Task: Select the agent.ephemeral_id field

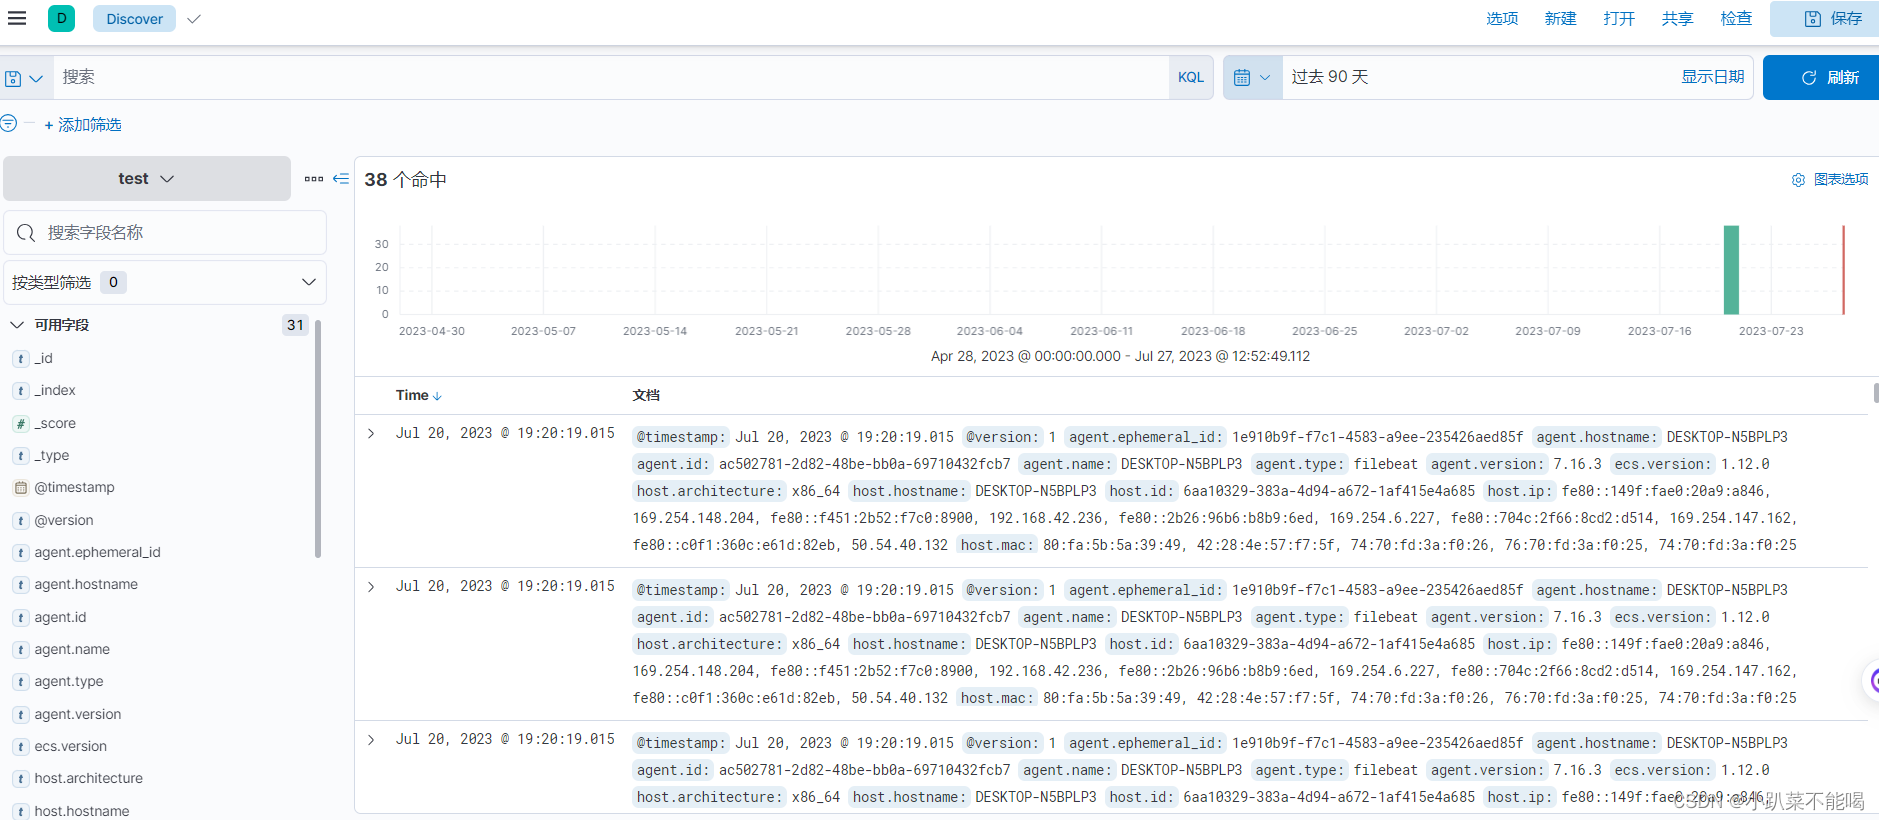Action: tap(97, 553)
